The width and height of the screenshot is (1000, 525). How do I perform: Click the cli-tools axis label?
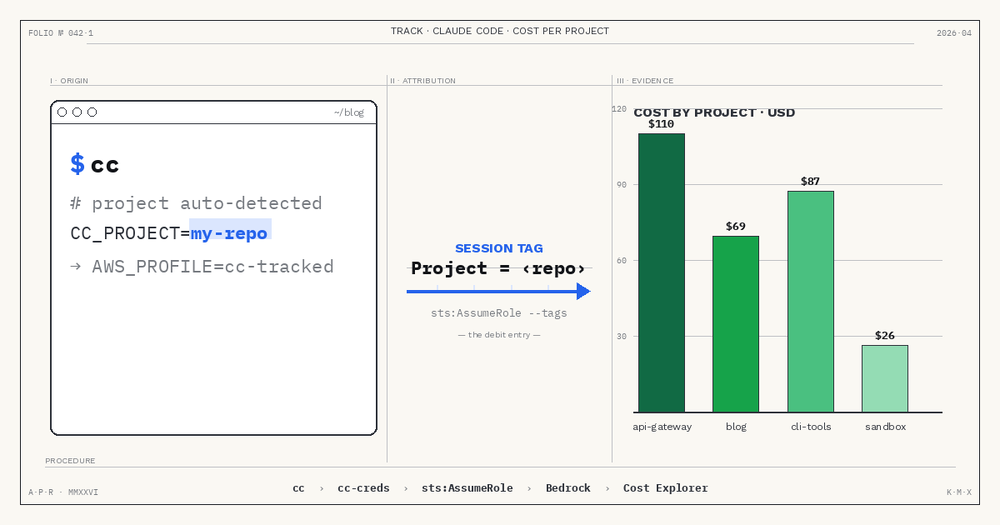click(x=811, y=426)
